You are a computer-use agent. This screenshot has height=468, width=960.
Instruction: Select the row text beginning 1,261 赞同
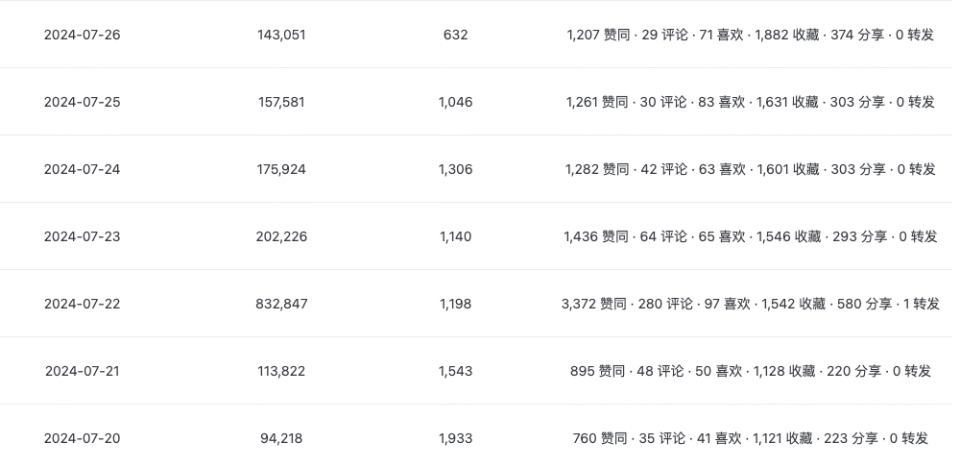click(x=750, y=102)
